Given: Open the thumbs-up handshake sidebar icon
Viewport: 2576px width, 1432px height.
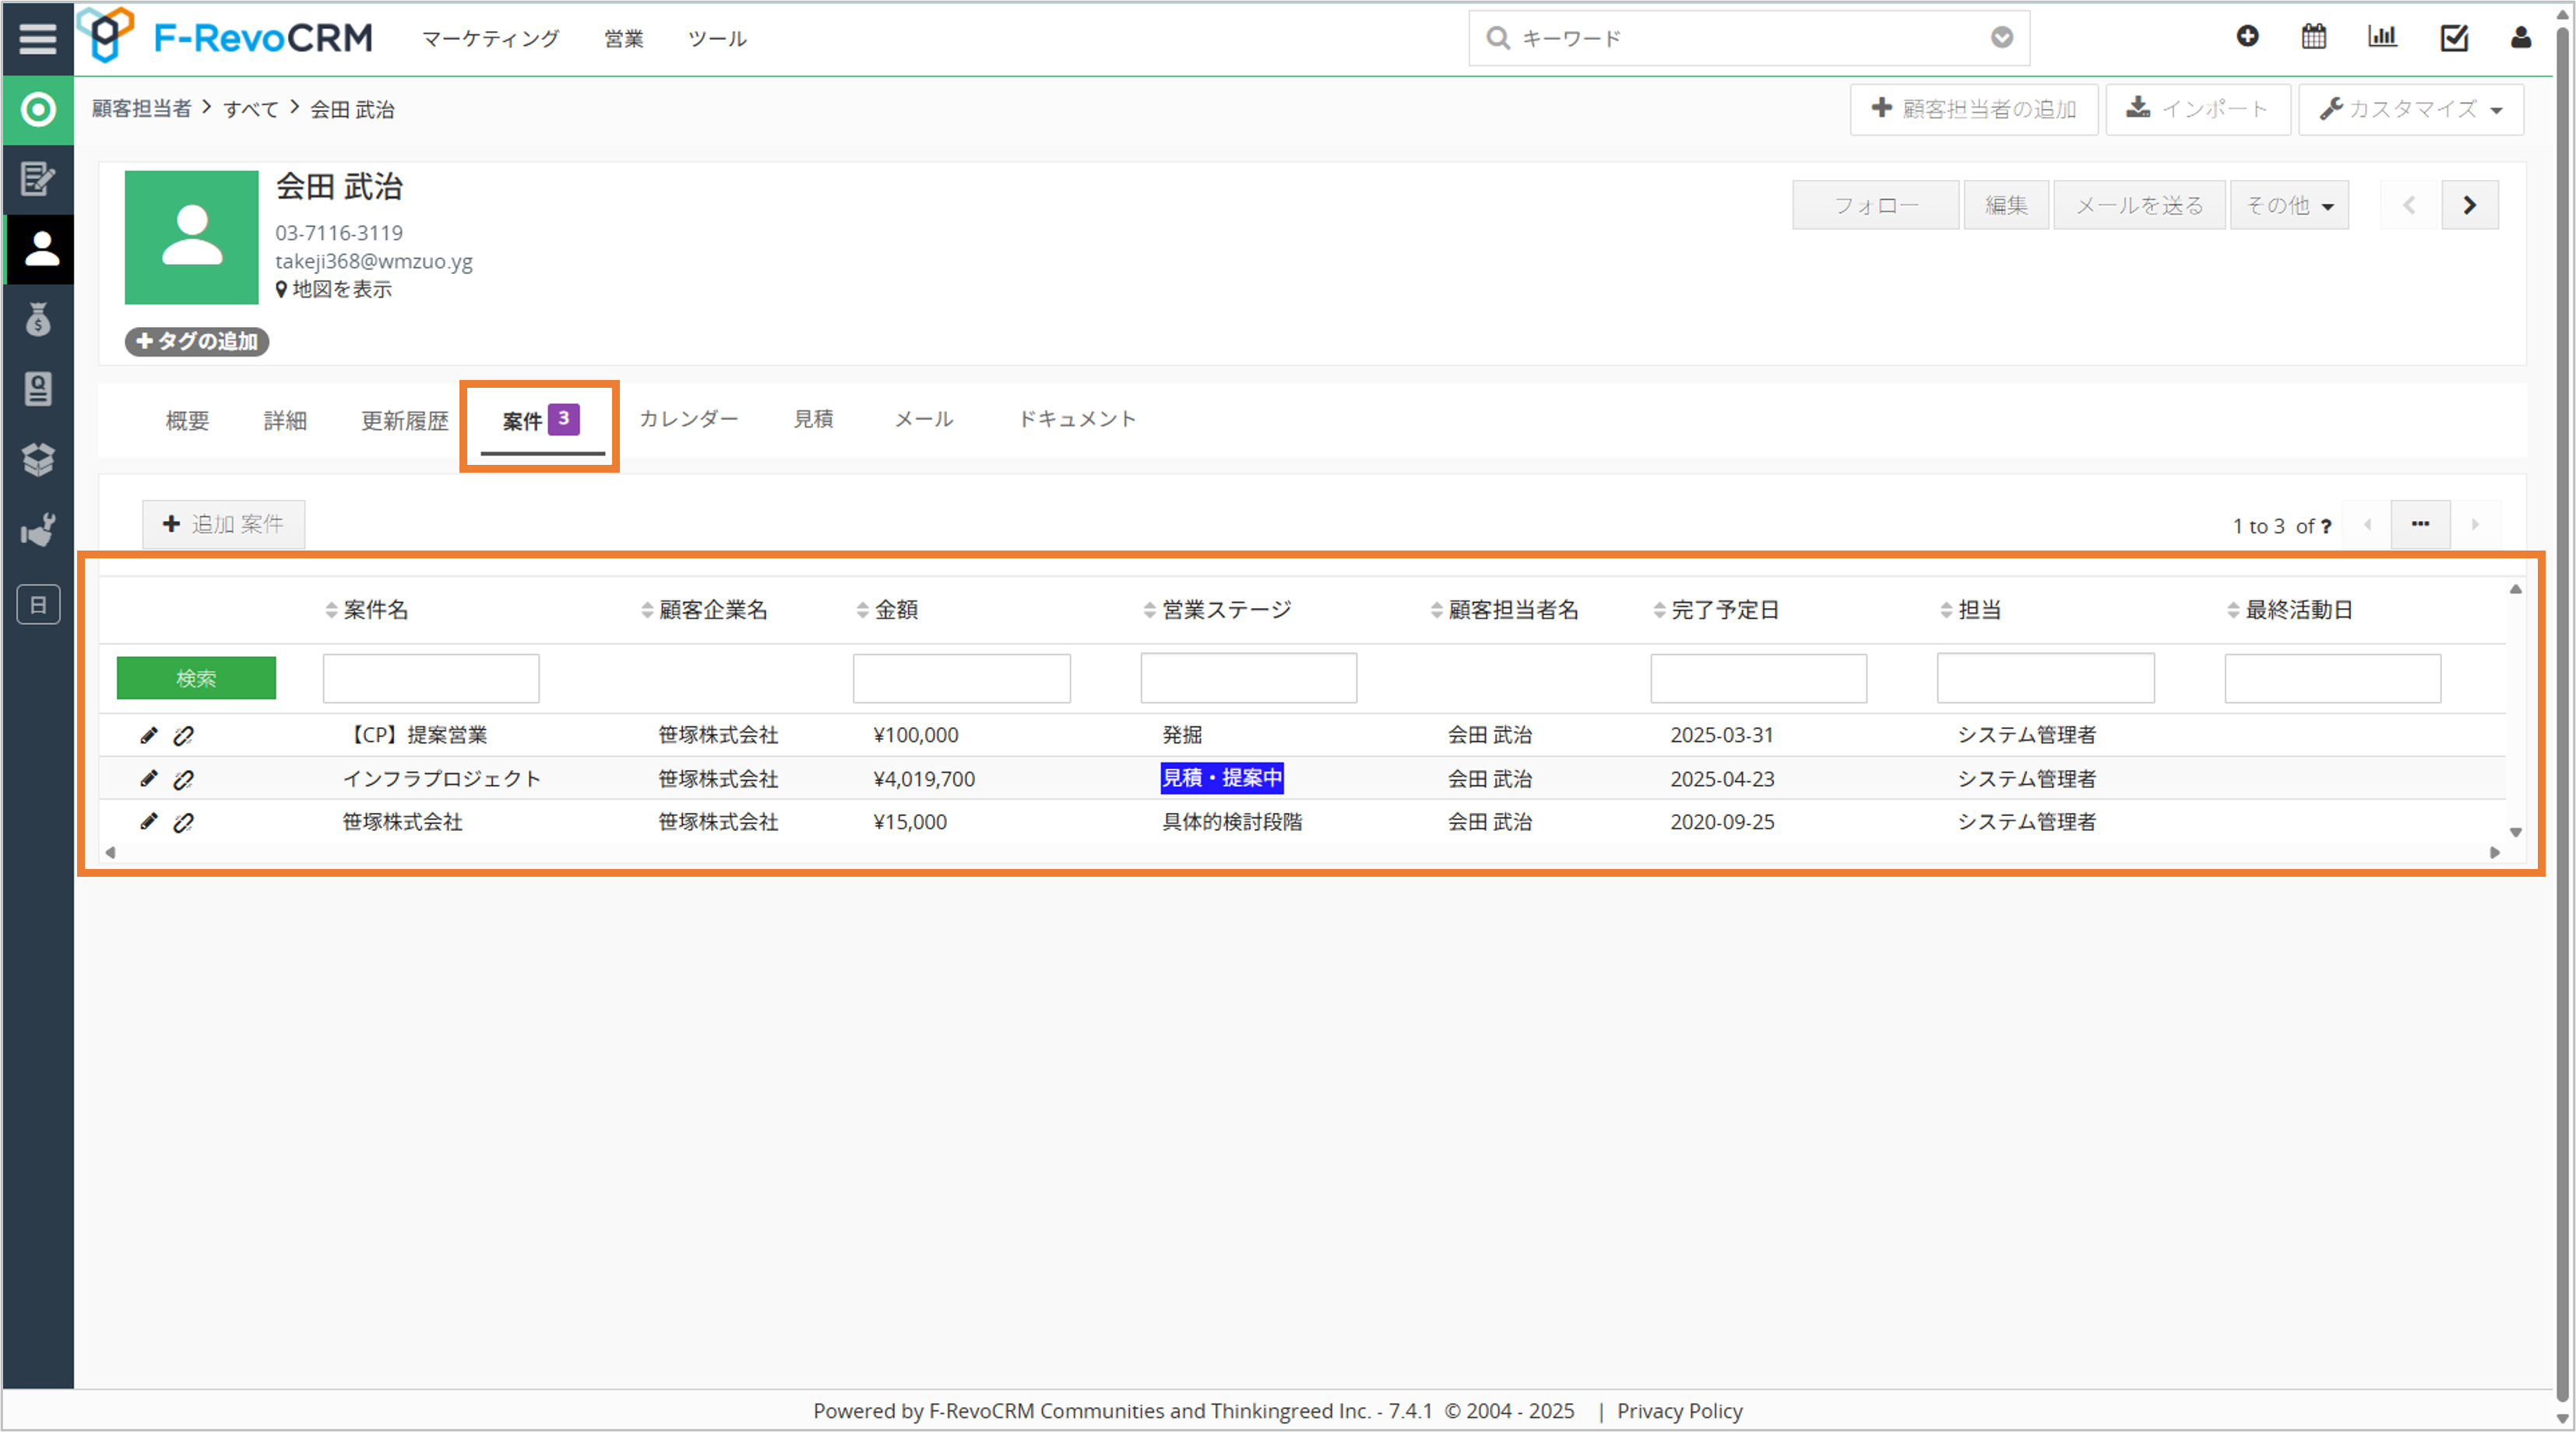Looking at the screenshot, I should pyautogui.click(x=38, y=530).
